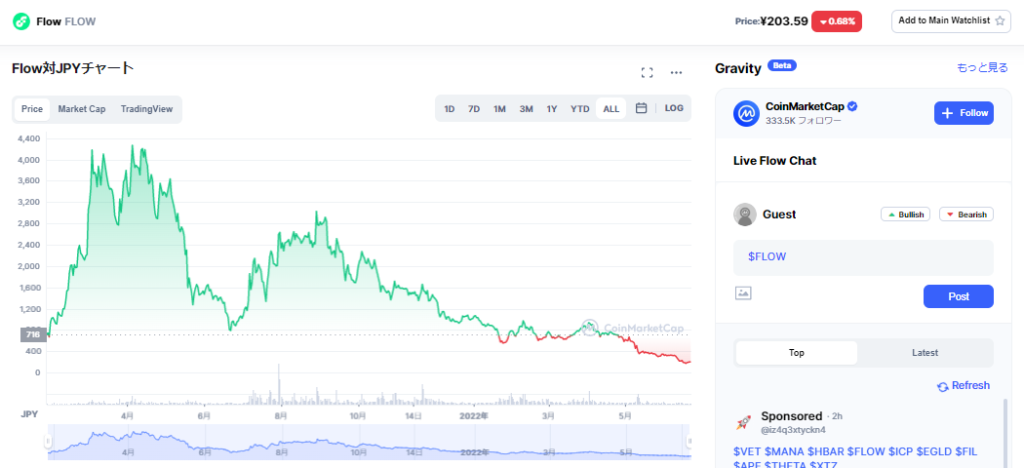
Task: Click the $FLOW chat input field
Action: [863, 257]
